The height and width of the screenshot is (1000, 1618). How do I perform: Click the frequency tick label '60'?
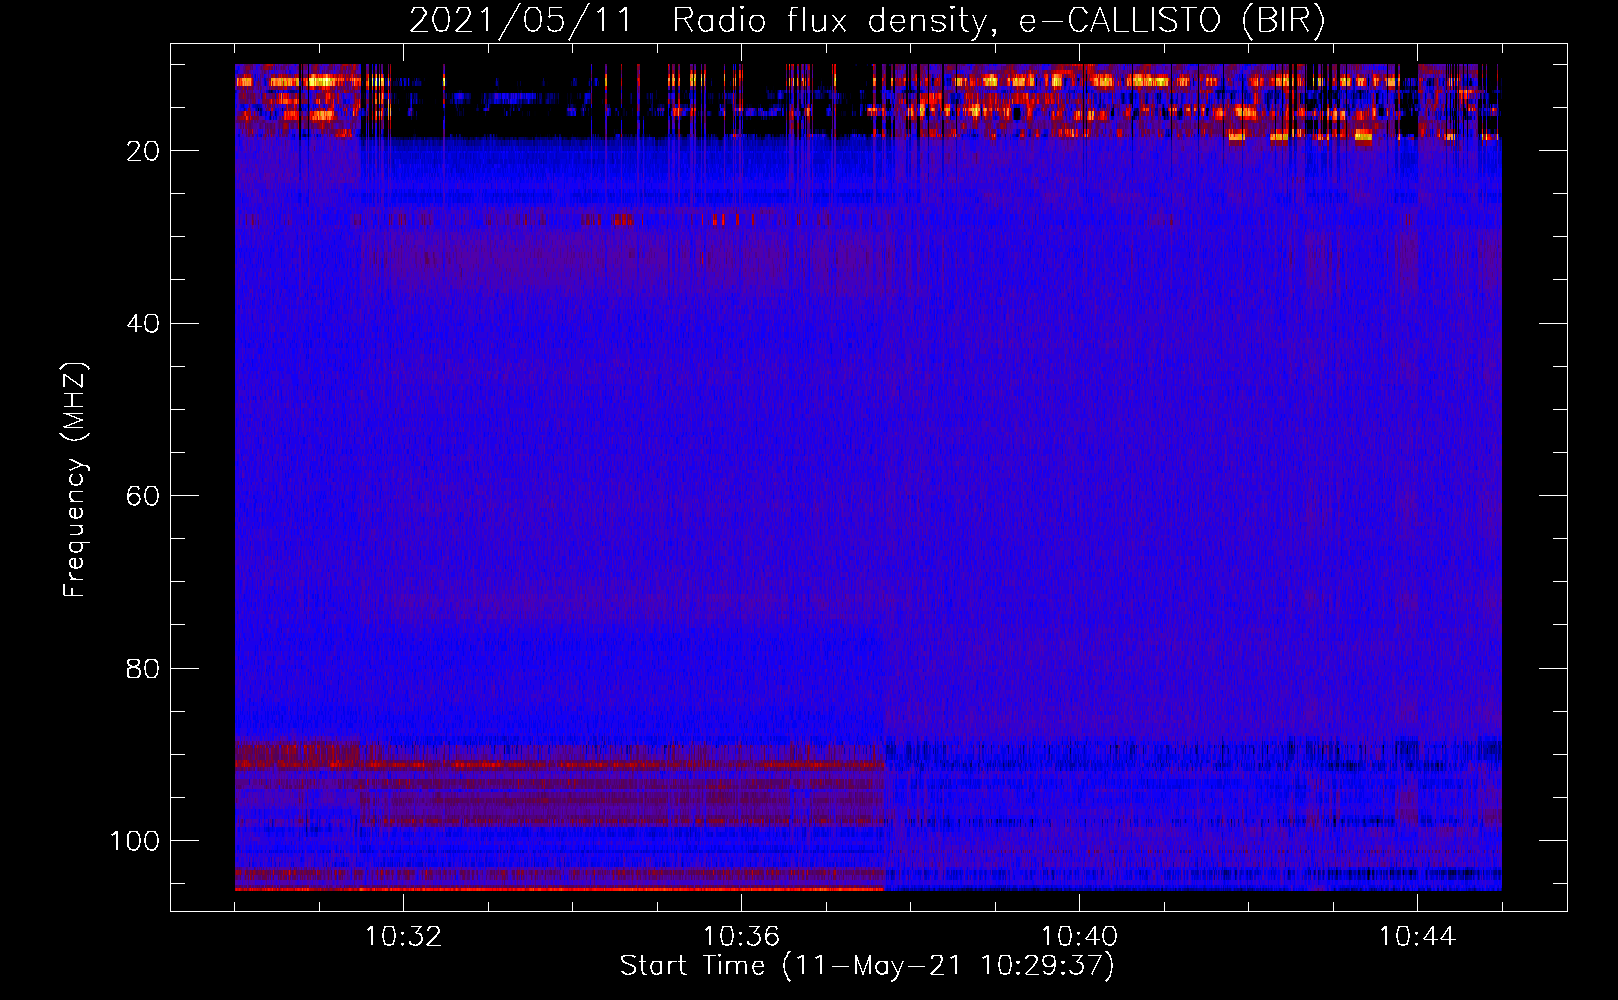[x=144, y=496]
